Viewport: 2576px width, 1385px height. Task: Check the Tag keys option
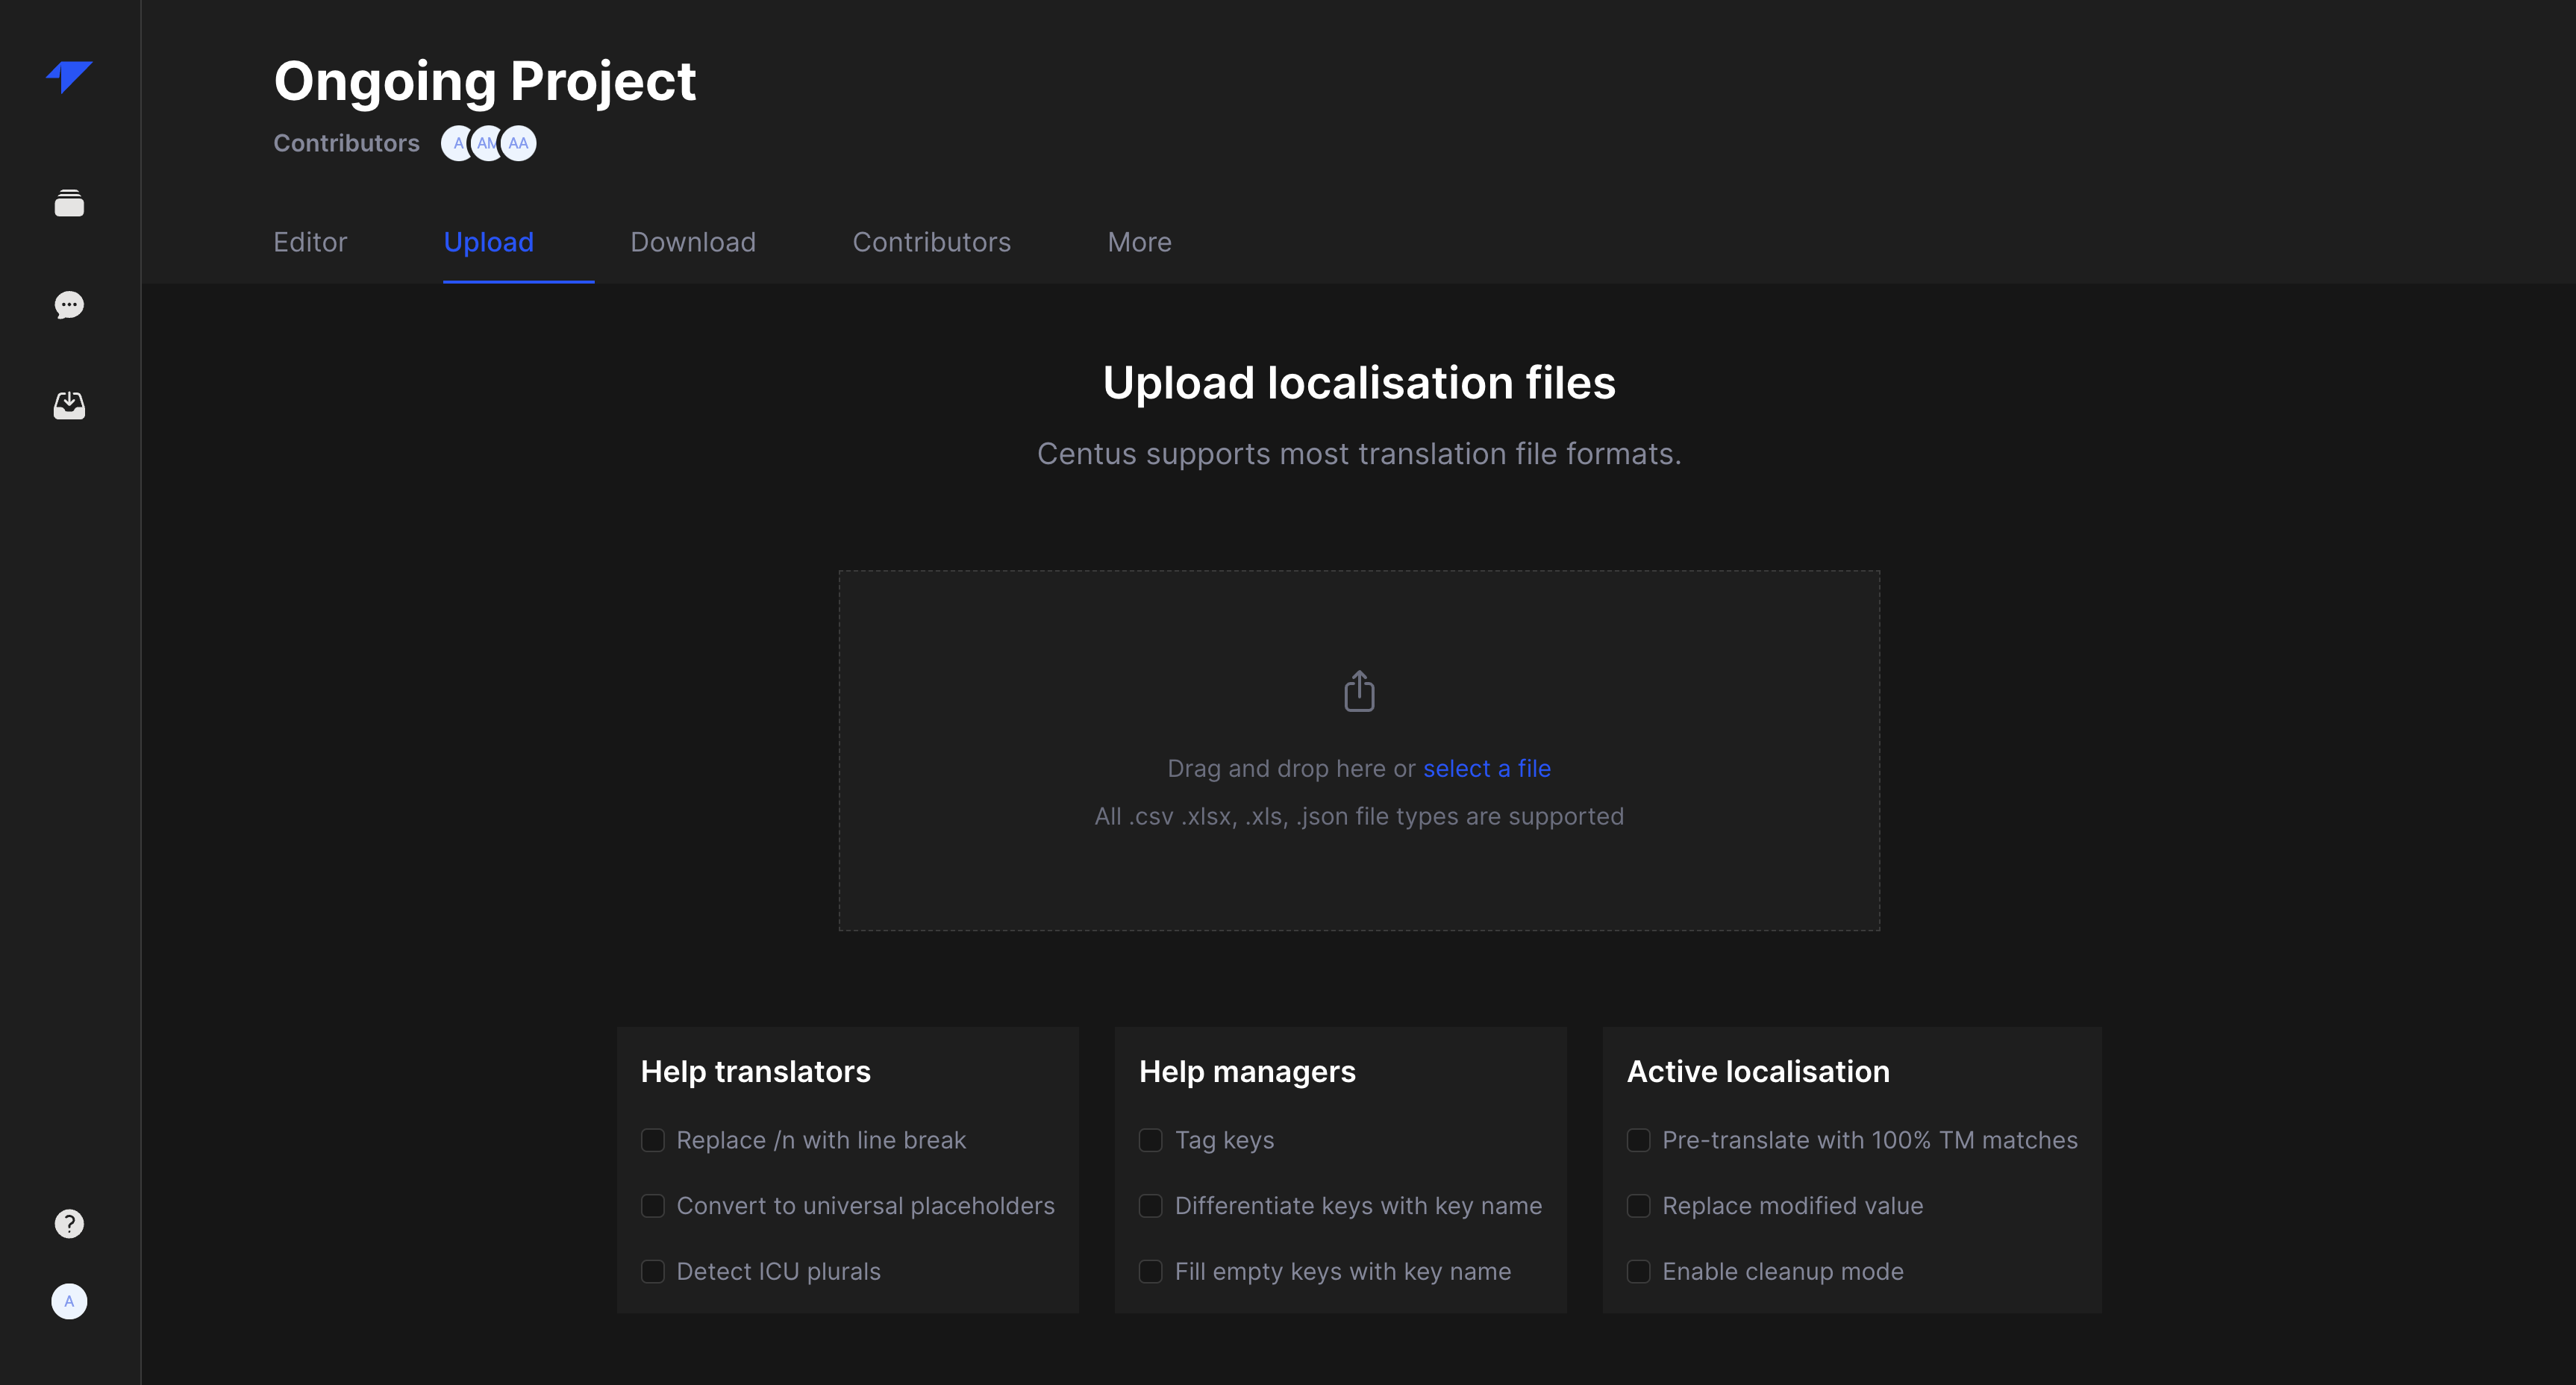coord(1151,1140)
